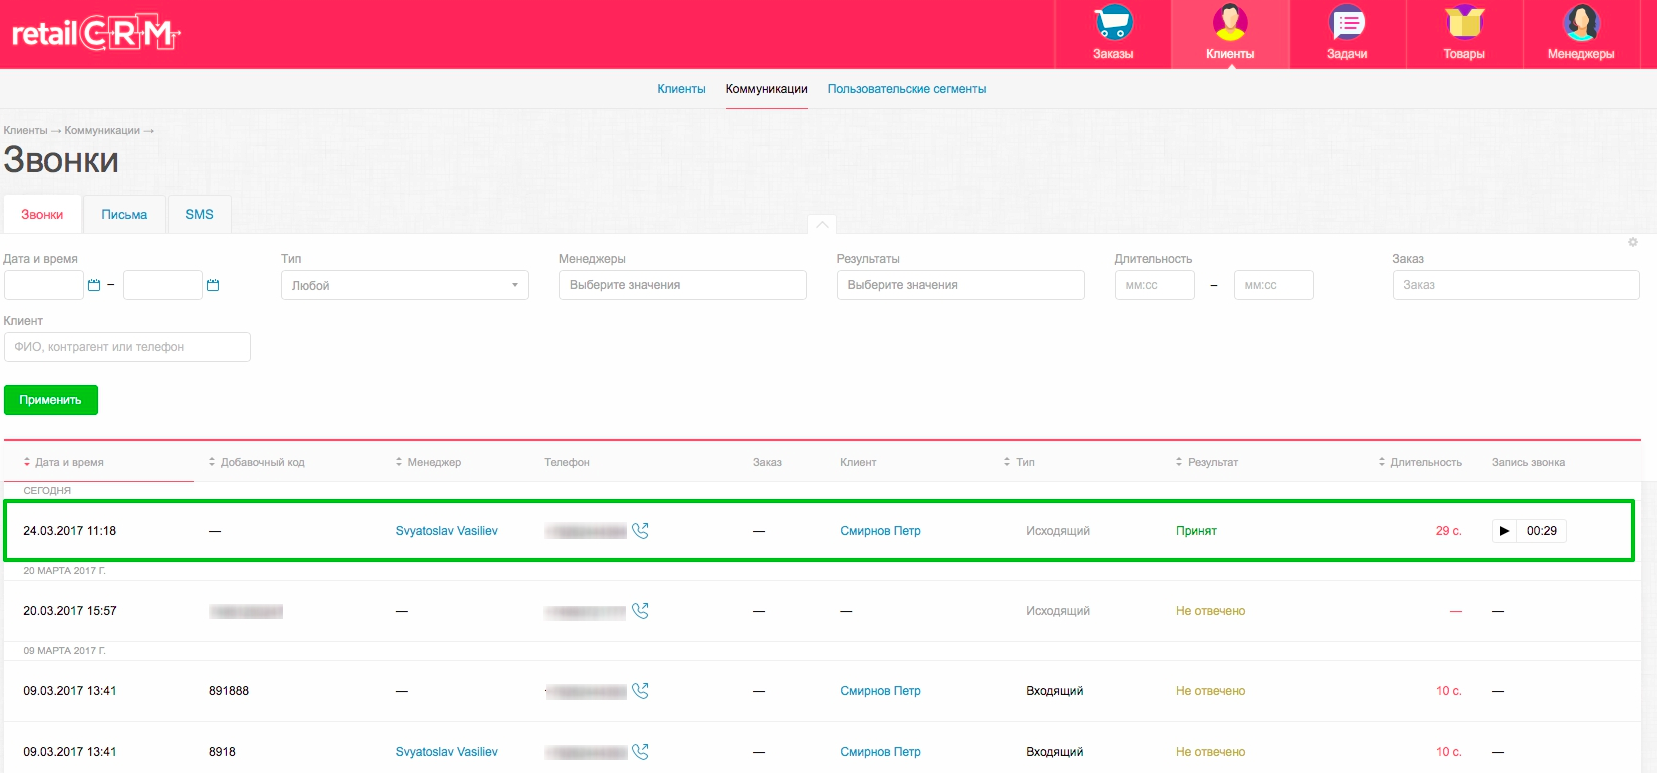Open Пользовательские сегменты submenu link
The width and height of the screenshot is (1657, 773).
906,89
